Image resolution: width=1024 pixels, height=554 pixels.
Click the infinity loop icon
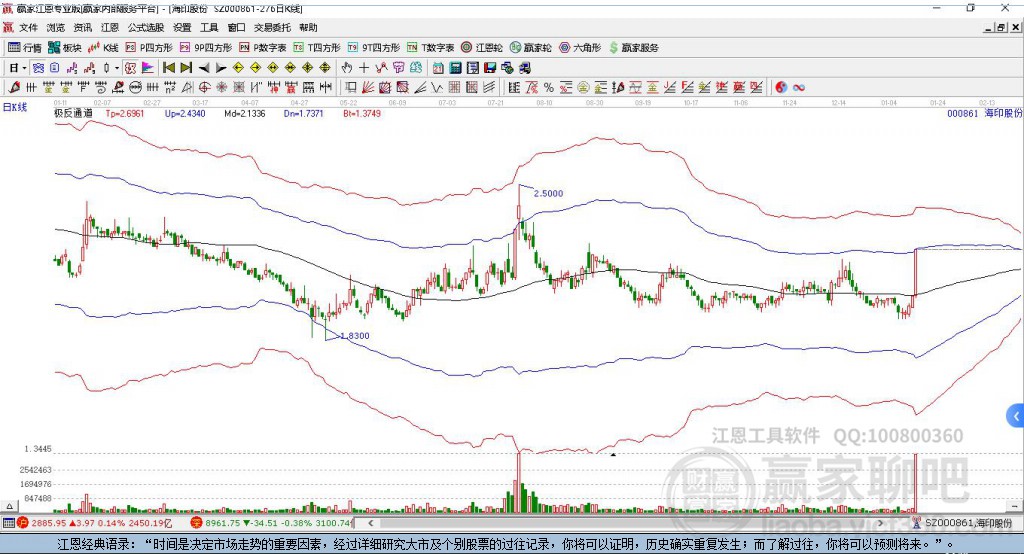coord(798,88)
